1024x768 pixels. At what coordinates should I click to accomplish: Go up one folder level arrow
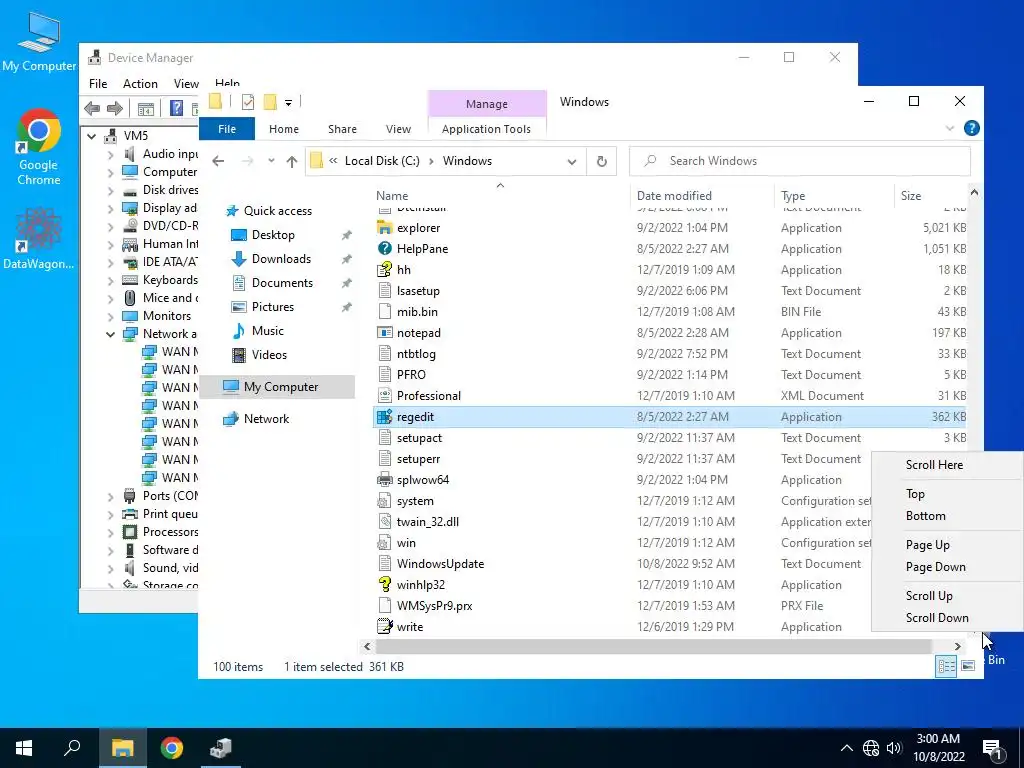(x=291, y=161)
